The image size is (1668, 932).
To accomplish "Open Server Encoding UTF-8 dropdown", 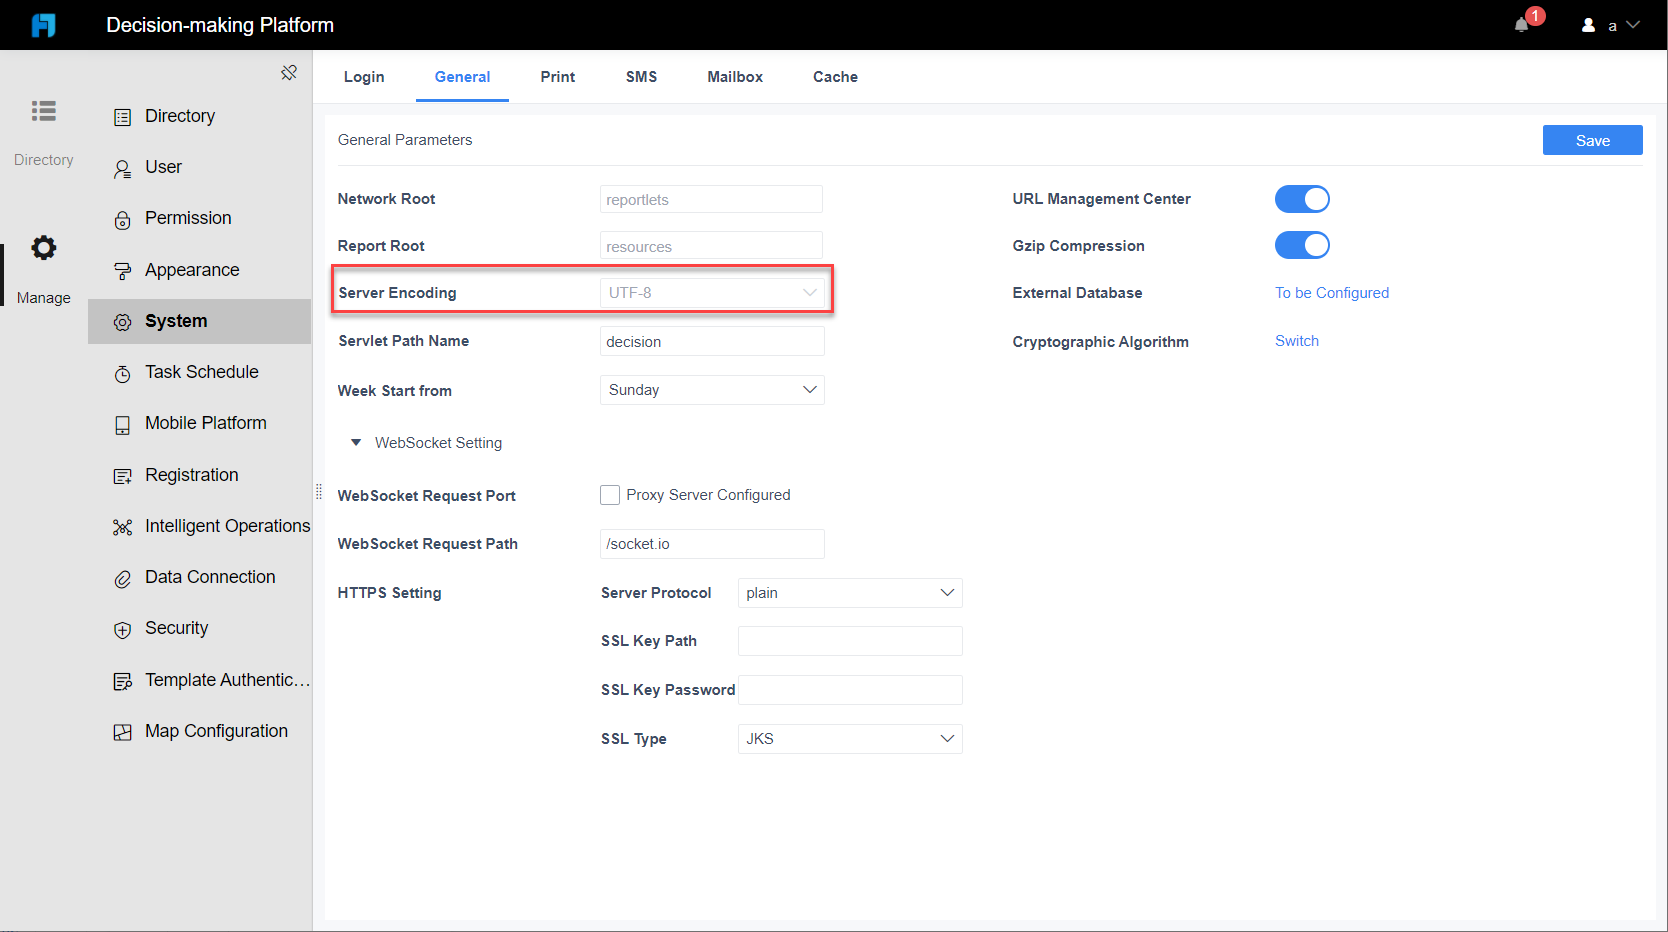I will [712, 293].
